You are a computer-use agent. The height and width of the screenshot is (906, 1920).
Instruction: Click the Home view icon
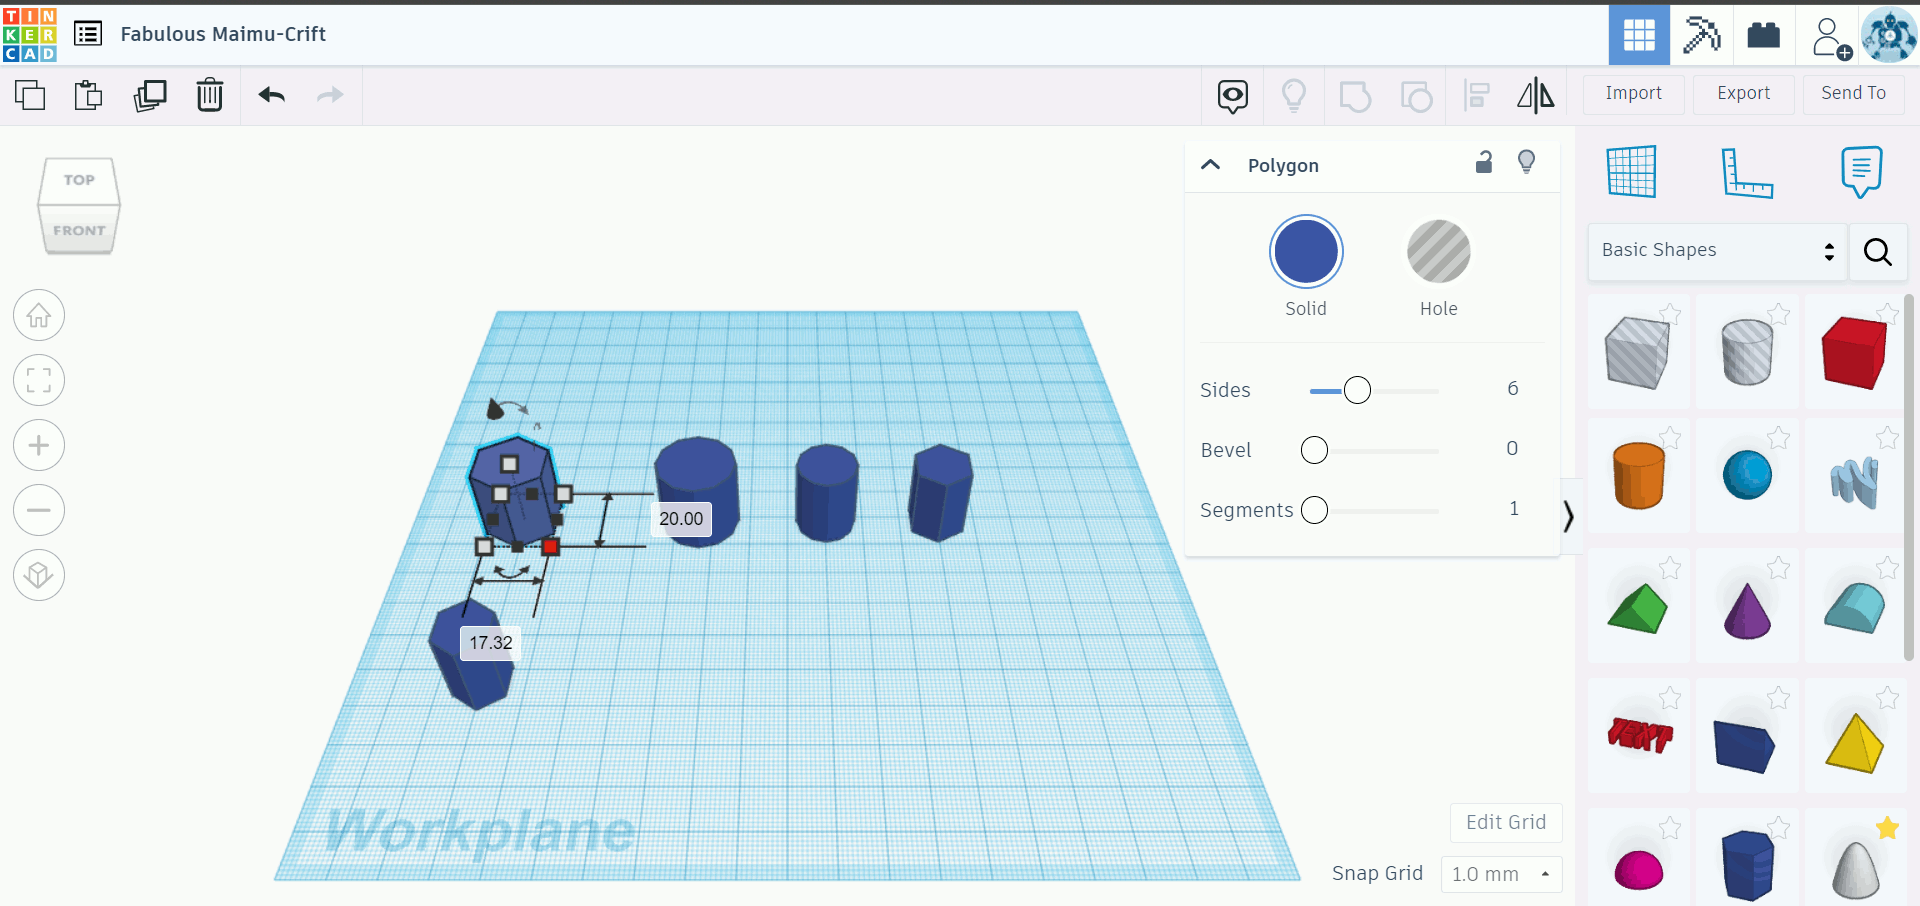tap(38, 315)
